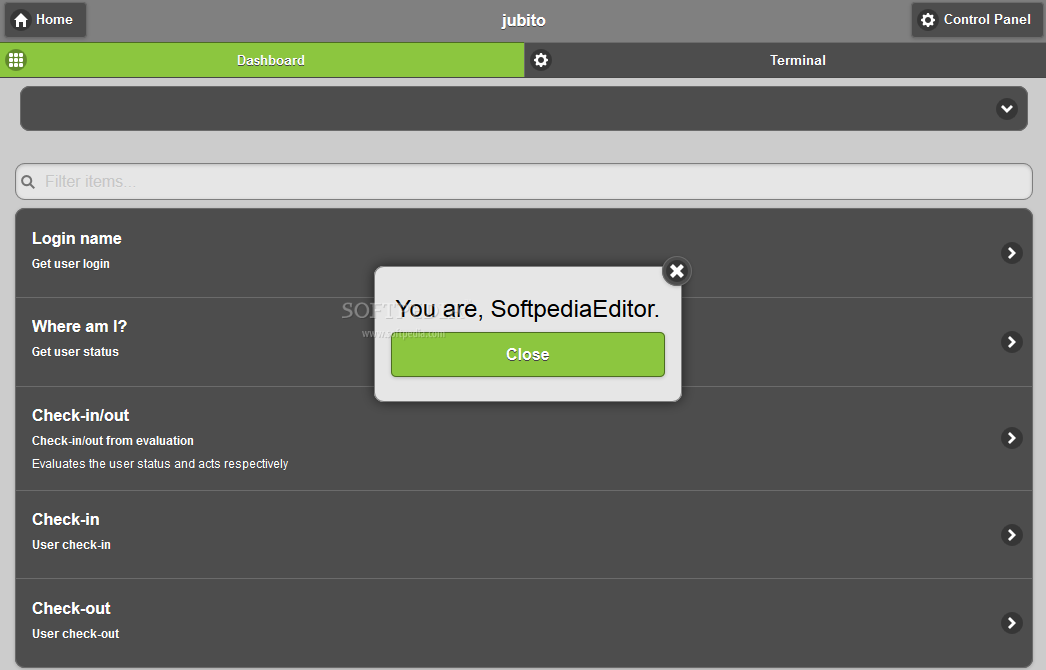
Task: Switch to the Terminal tab
Action: (785, 60)
